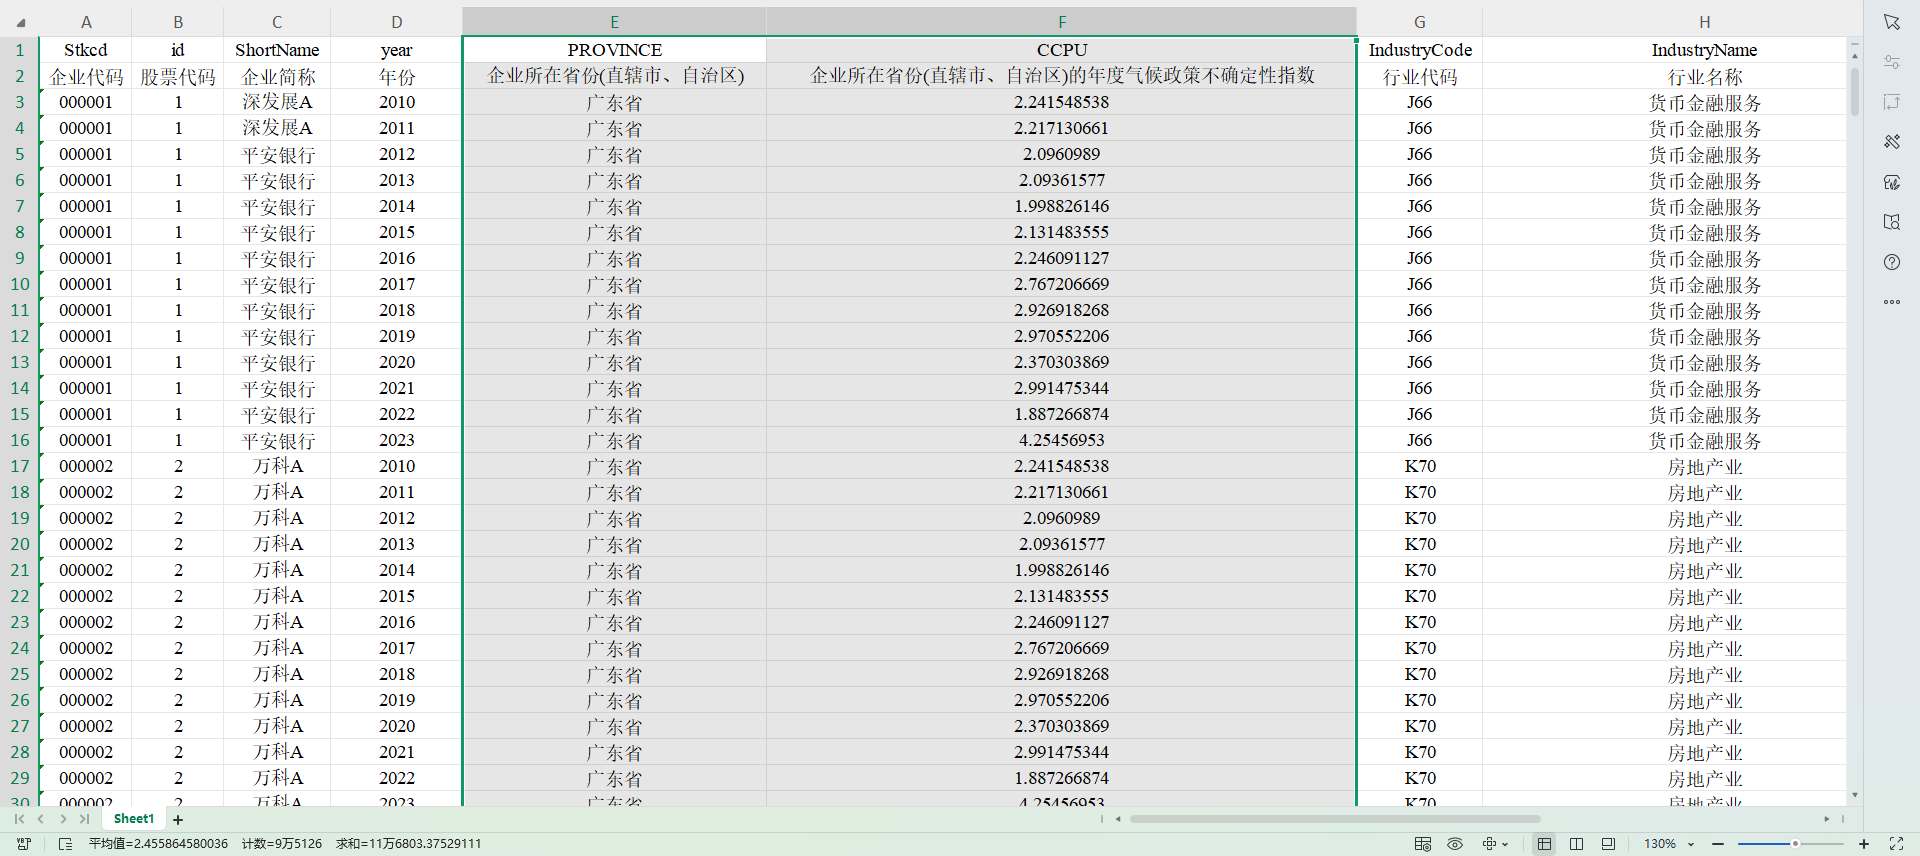Click the map search icon in sidebar
Viewport: 1920px width, 856px height.
1891,222
